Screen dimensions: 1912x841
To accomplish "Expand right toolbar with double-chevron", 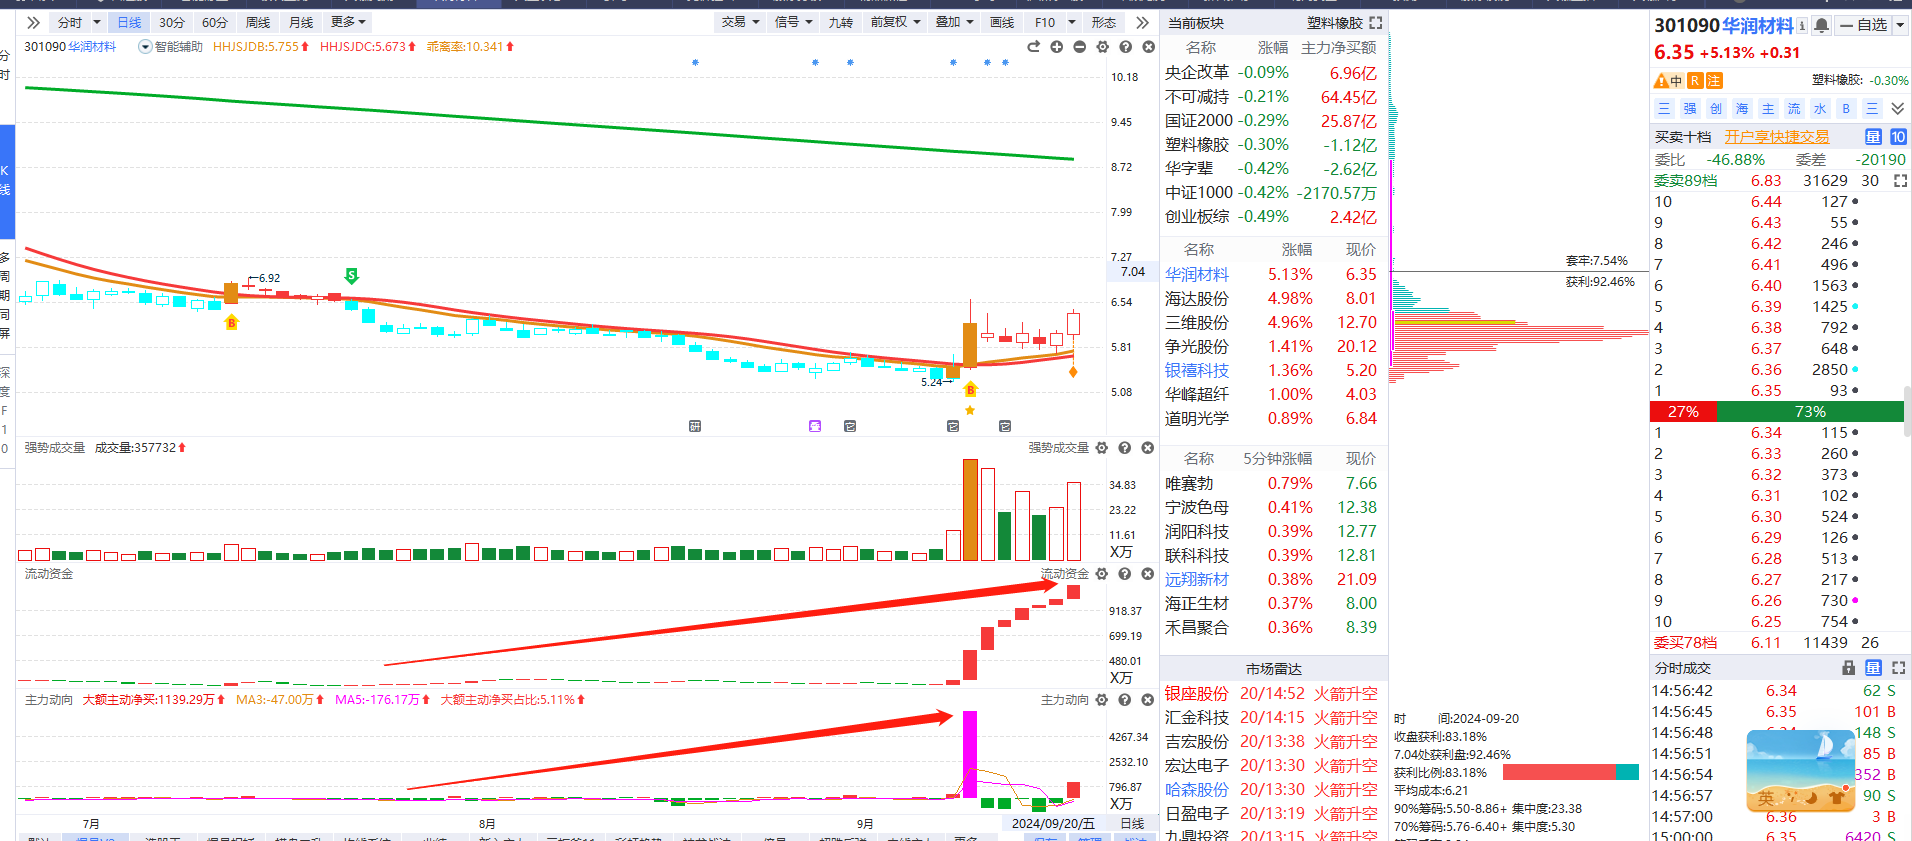I will 1143,22.
